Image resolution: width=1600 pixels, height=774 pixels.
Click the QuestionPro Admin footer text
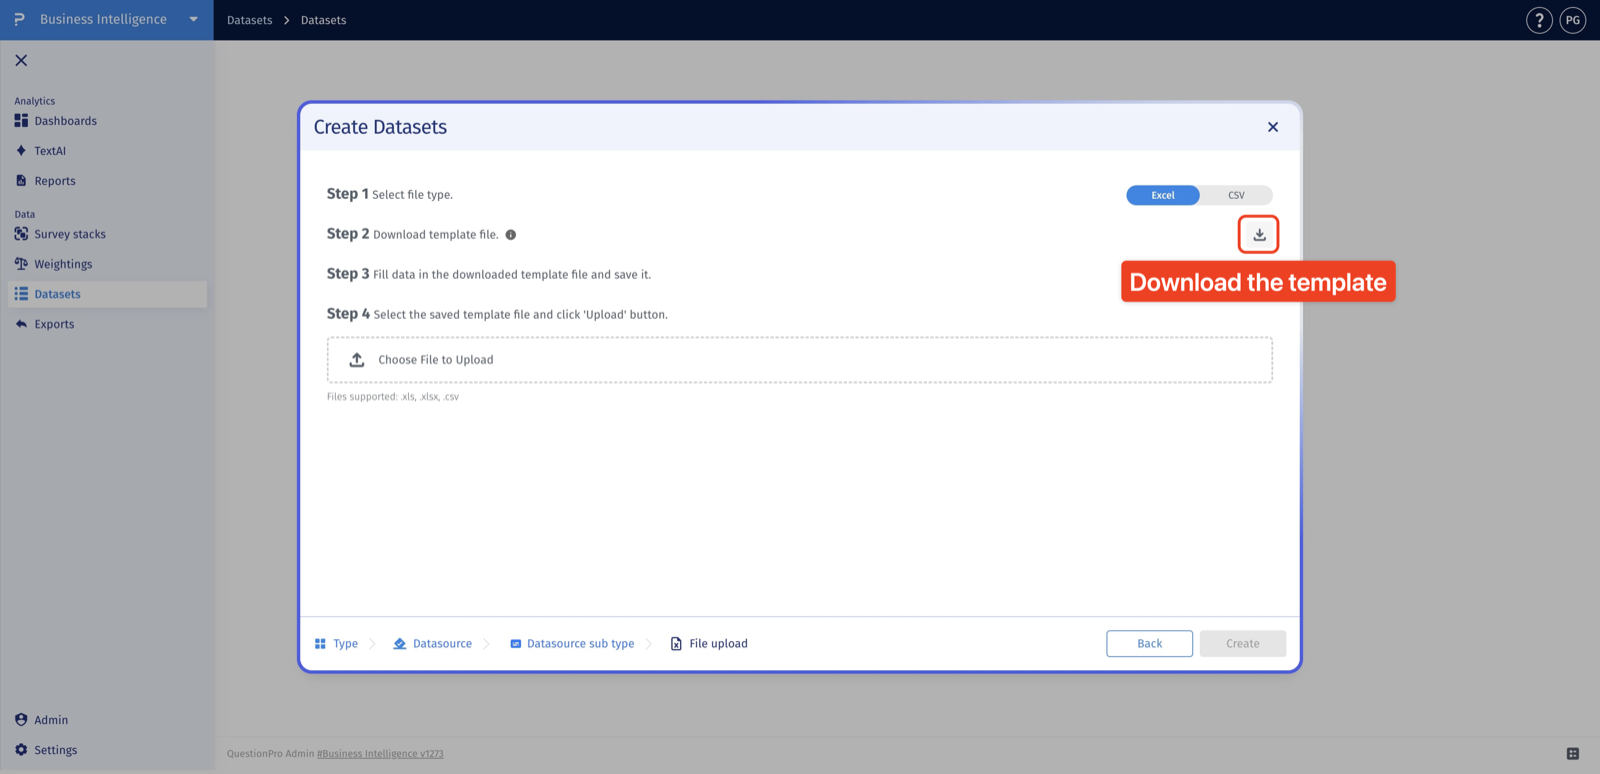click(270, 754)
